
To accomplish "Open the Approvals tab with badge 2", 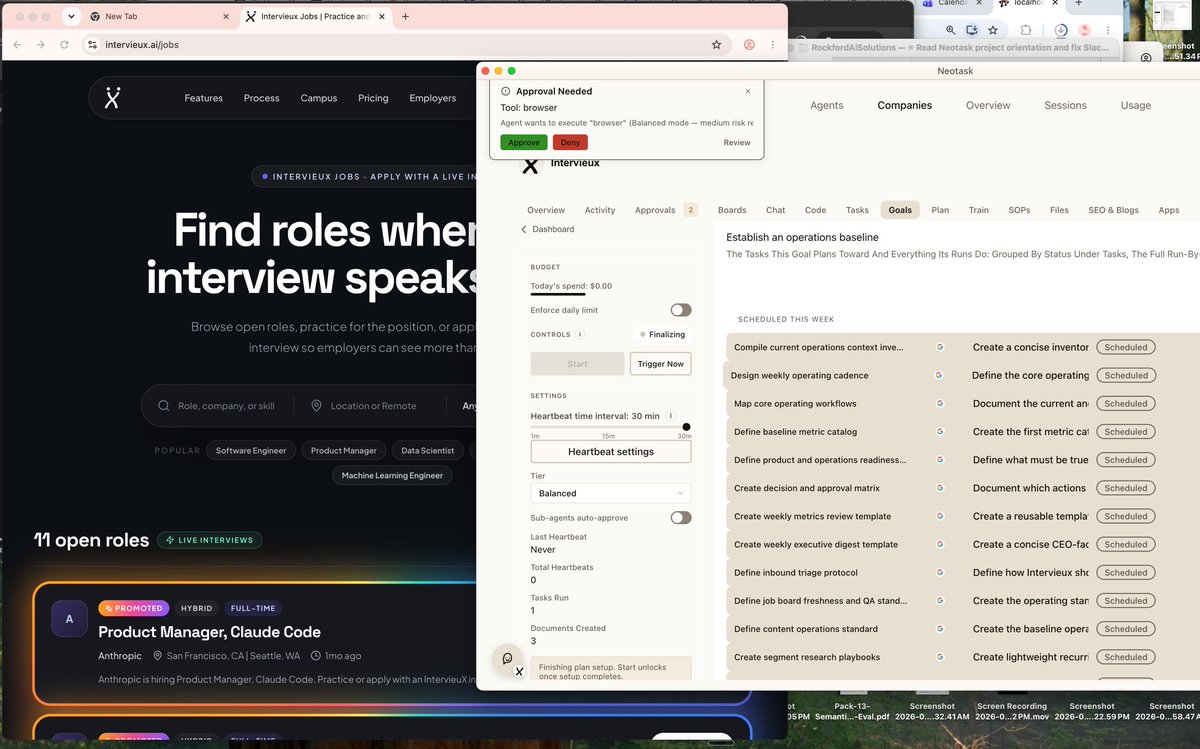I will click(x=665, y=210).
